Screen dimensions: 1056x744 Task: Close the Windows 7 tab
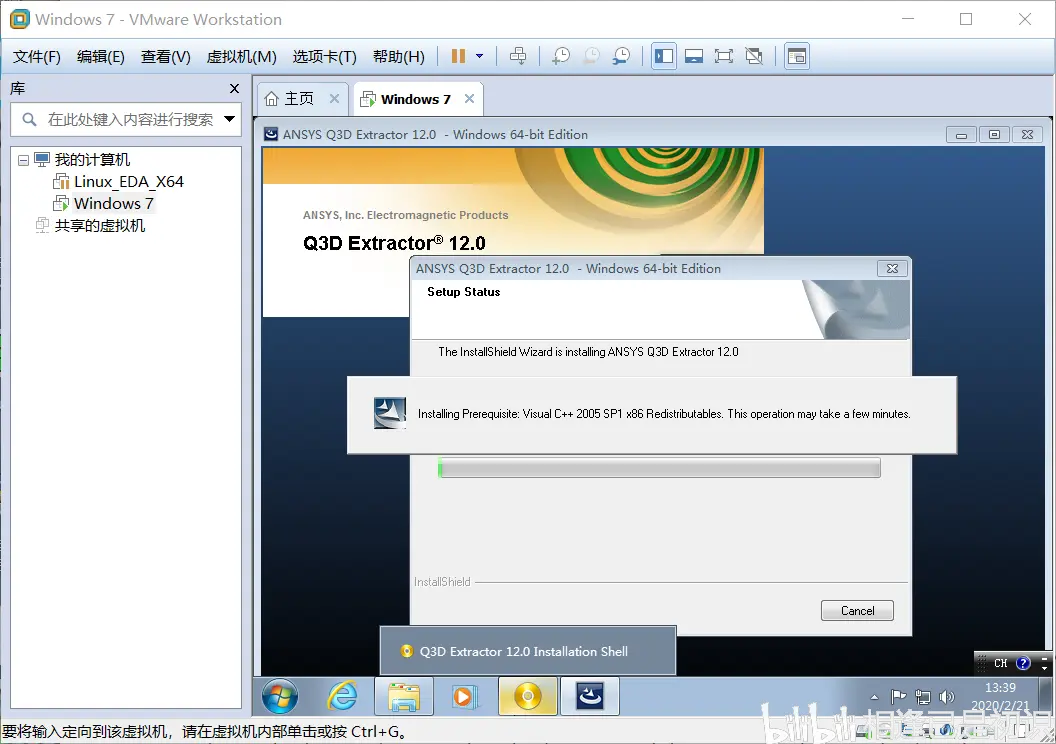pos(469,98)
